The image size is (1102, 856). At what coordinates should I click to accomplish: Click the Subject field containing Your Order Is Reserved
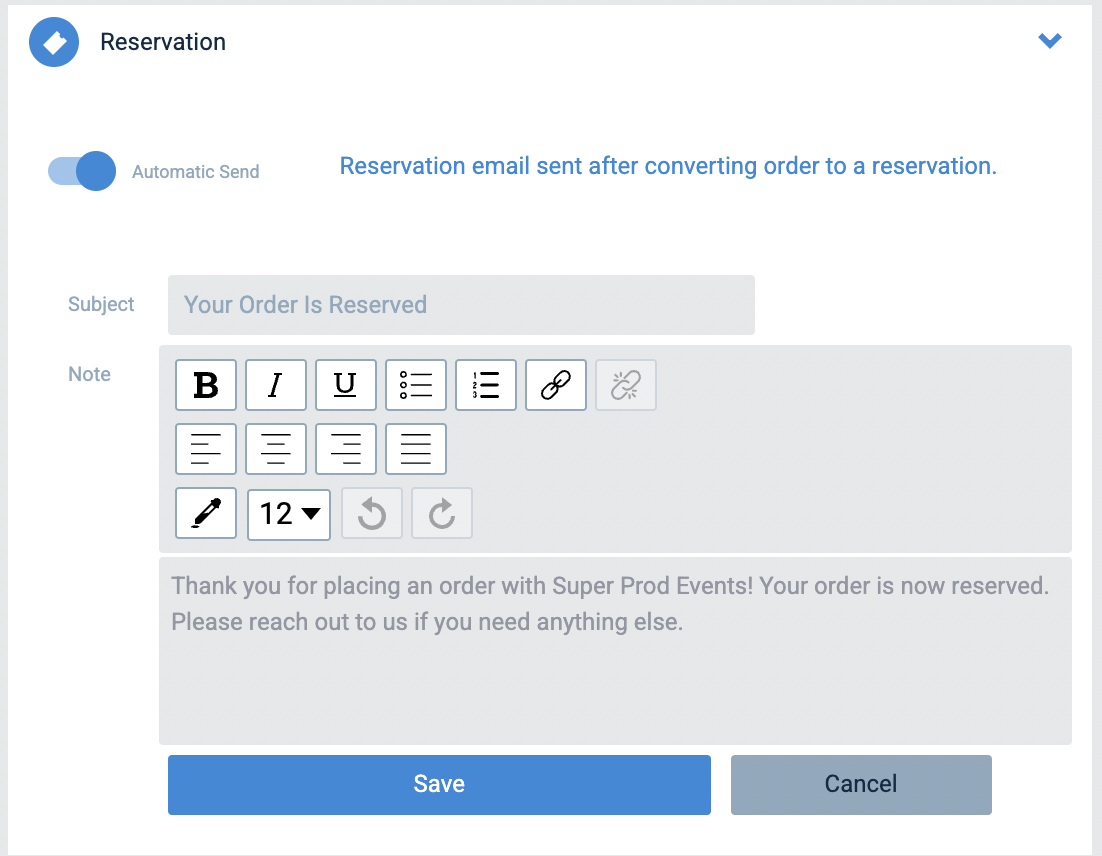461,304
